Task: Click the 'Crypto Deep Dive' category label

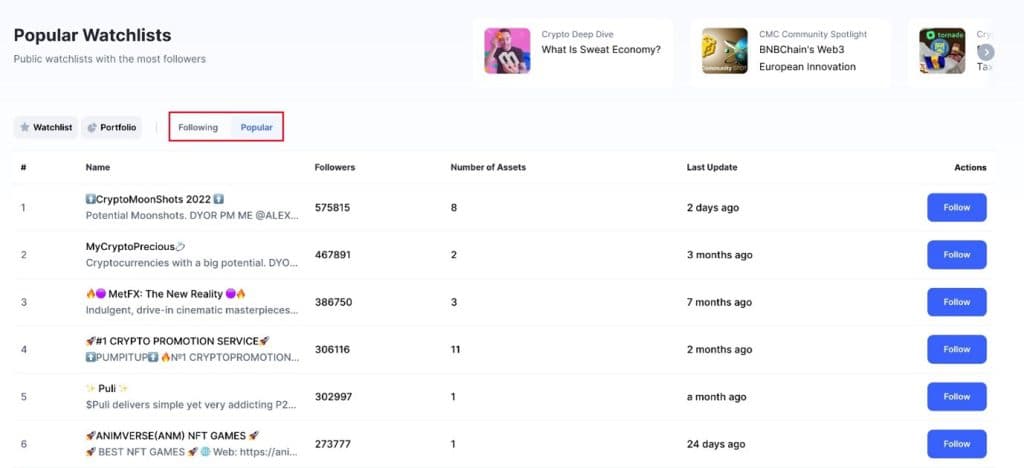Action: pyautogui.click(x=577, y=34)
